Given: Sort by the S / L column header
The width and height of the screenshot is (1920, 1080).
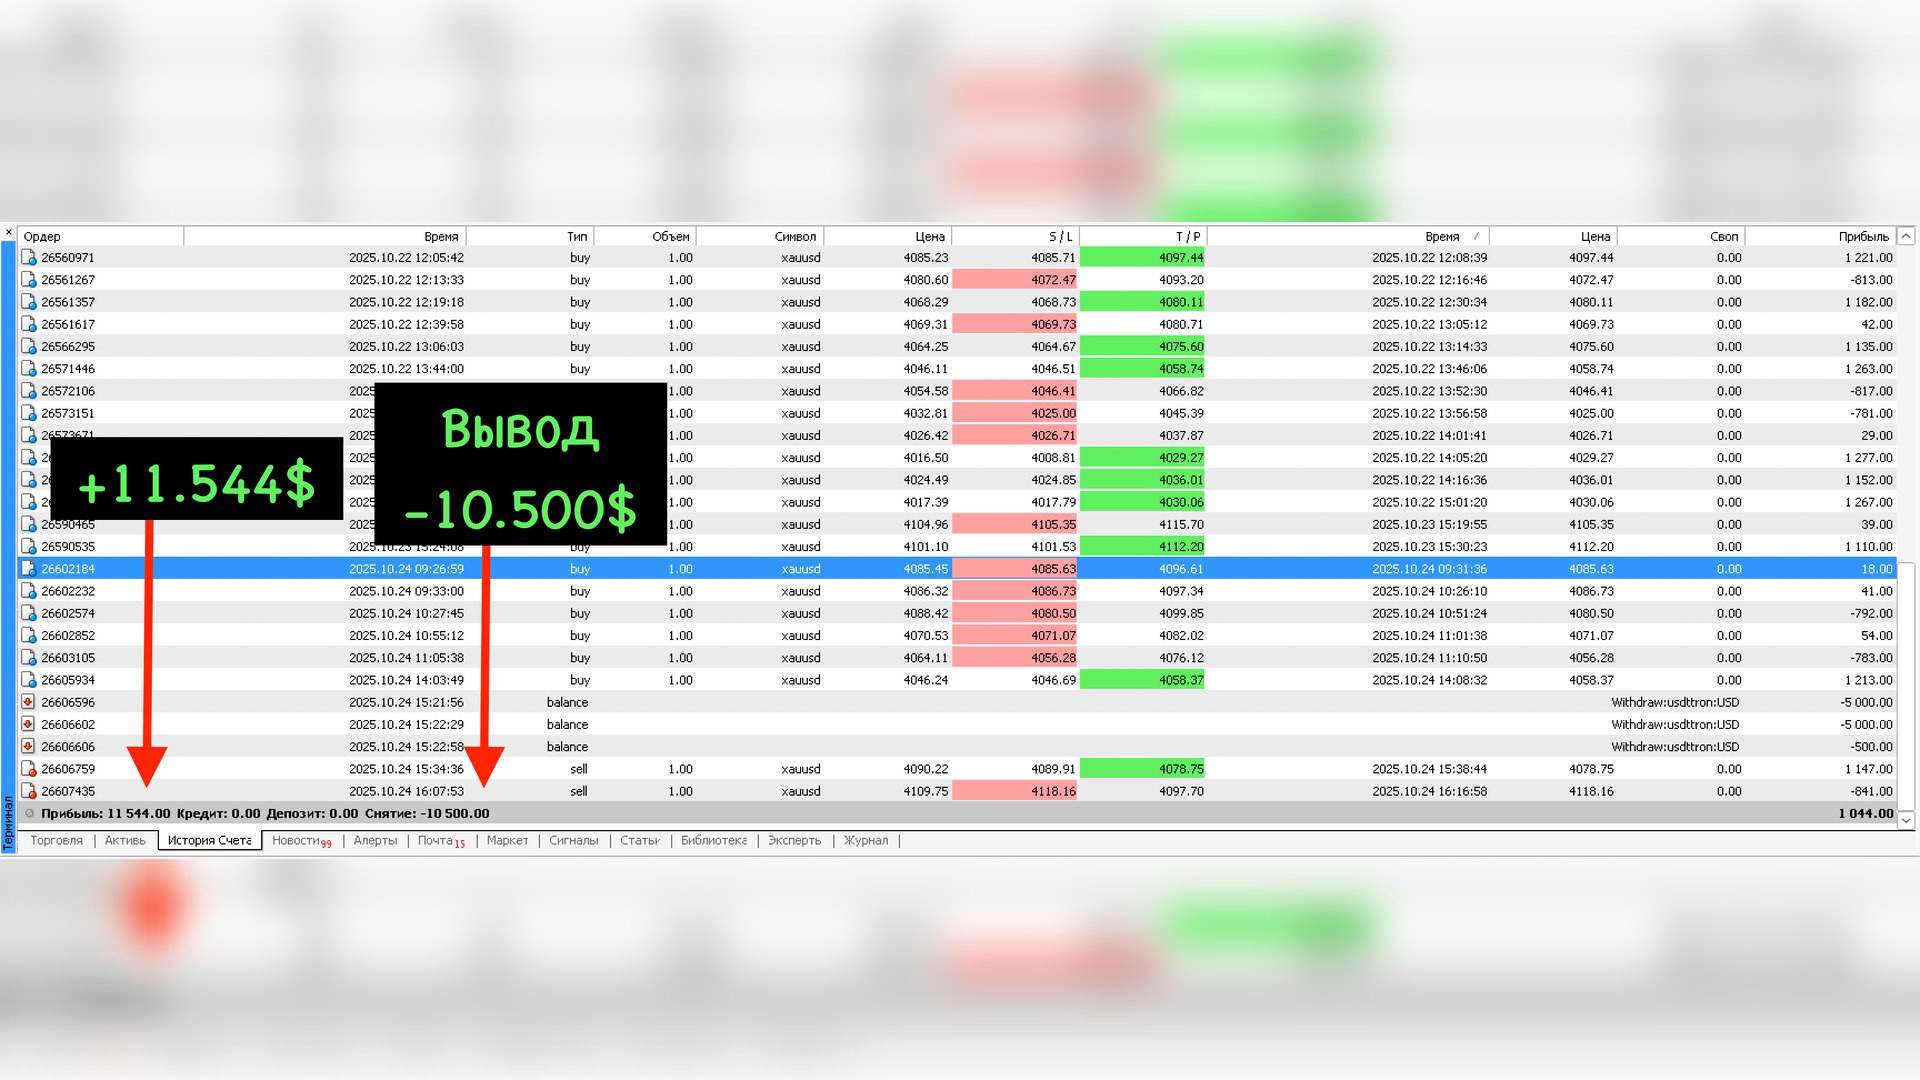Looking at the screenshot, I should [1015, 237].
